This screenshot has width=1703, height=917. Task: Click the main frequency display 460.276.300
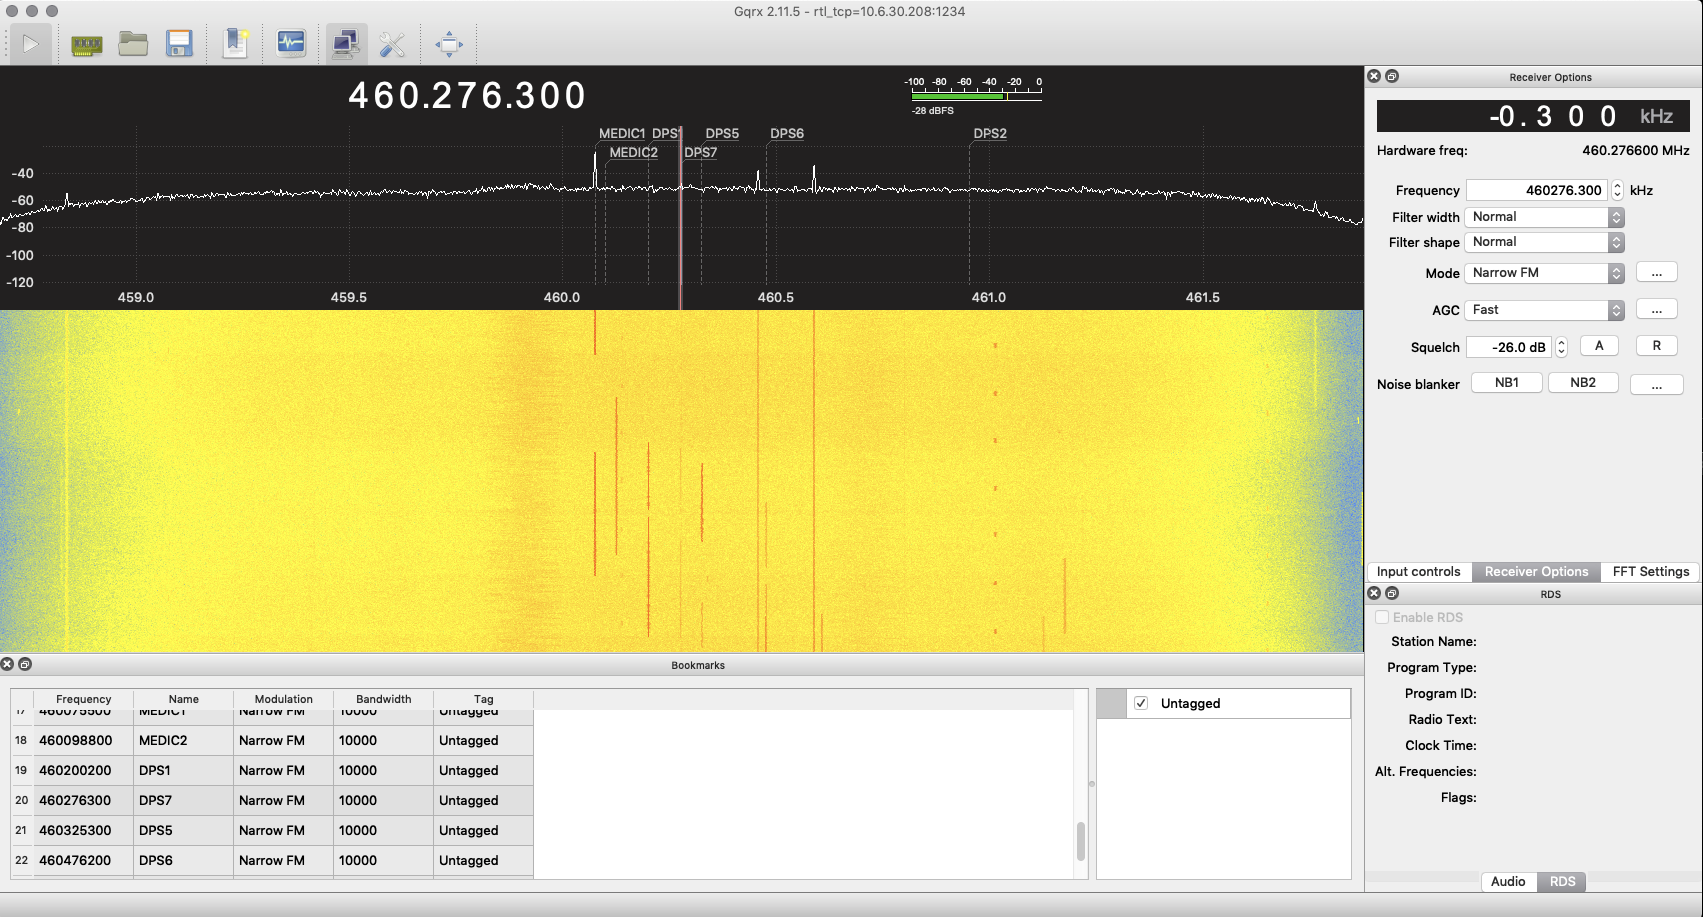click(467, 95)
